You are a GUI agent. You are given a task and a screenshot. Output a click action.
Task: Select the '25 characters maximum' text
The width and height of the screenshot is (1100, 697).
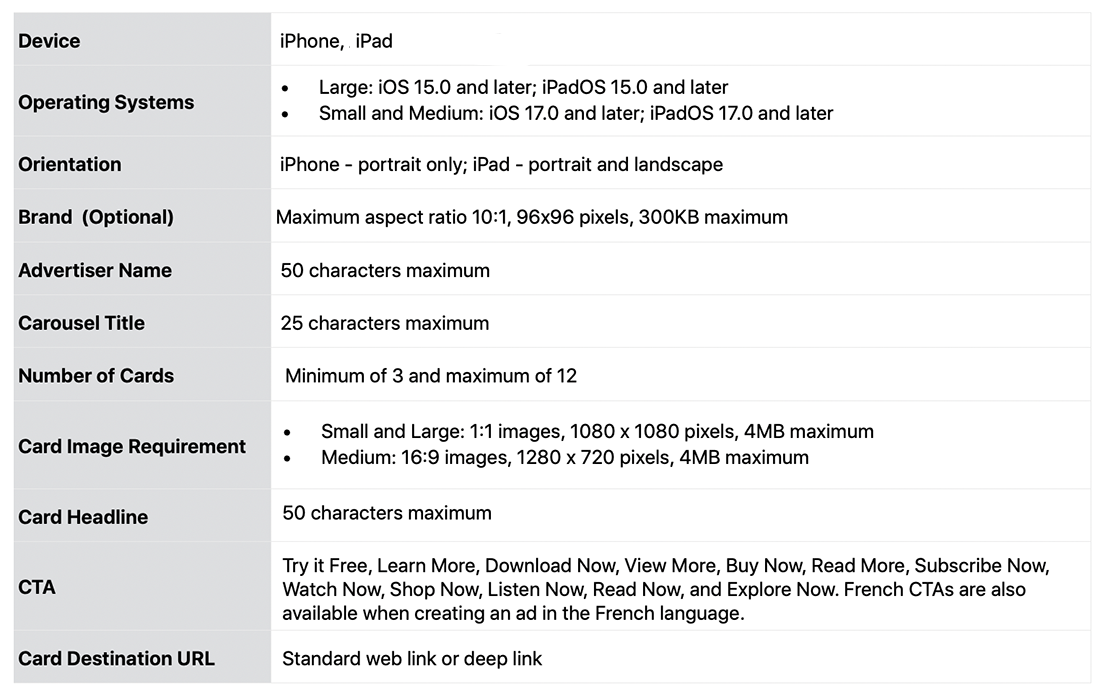click(x=385, y=323)
